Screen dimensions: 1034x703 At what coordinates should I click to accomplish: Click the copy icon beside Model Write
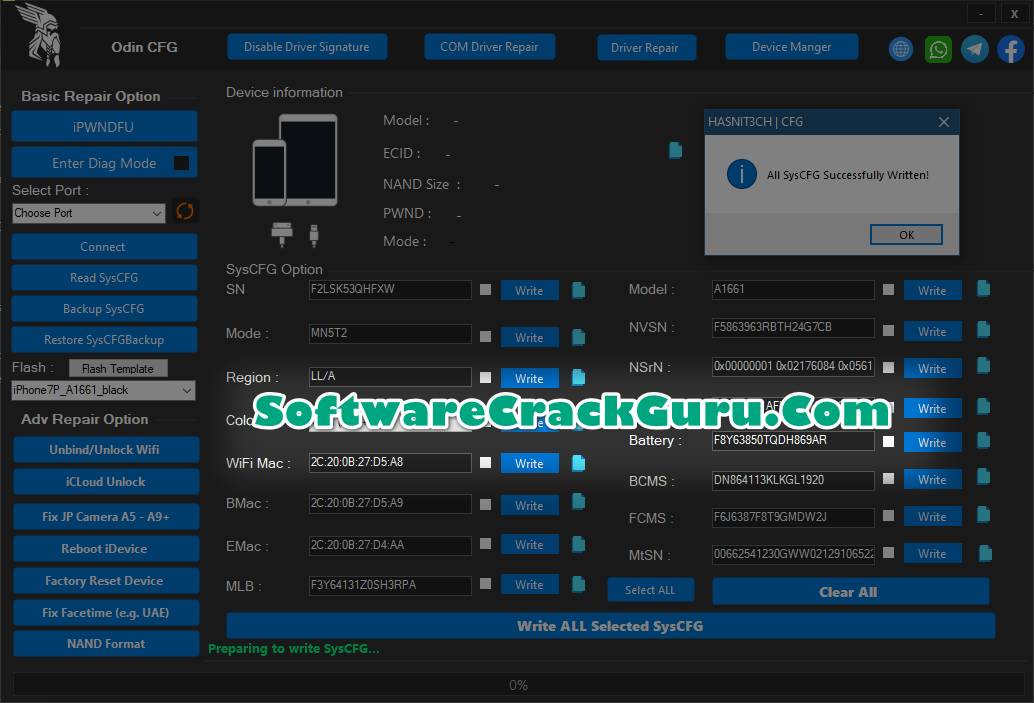[983, 288]
